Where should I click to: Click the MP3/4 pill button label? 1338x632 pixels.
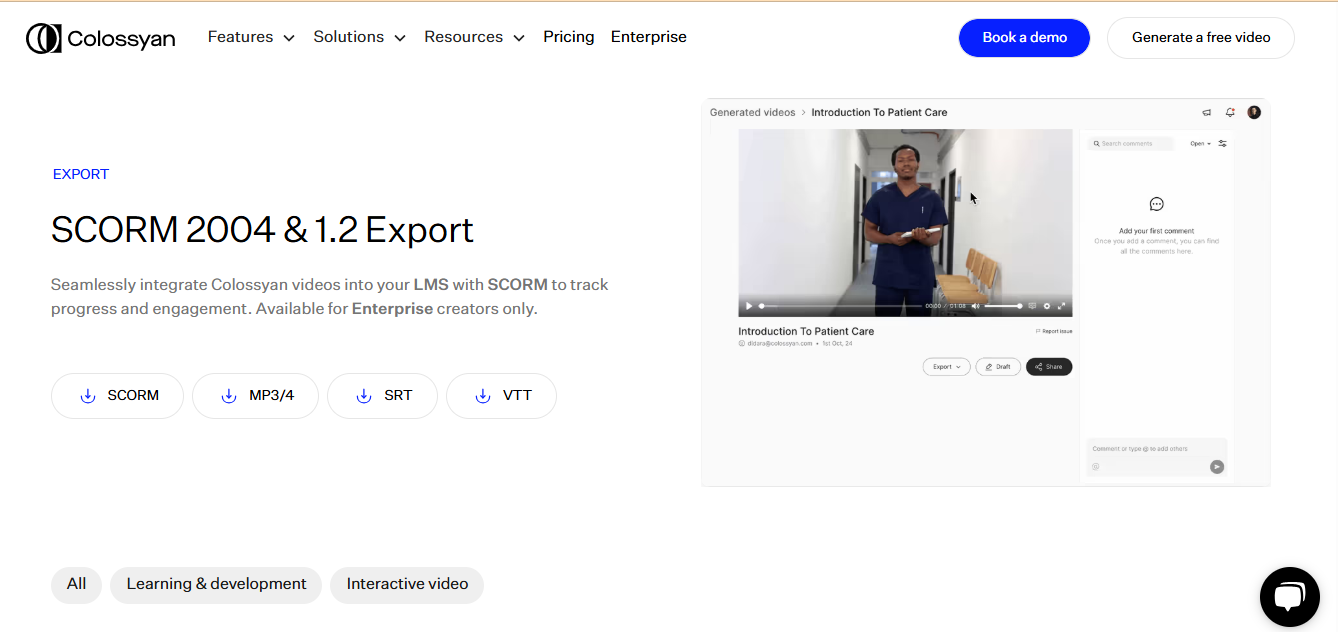(x=272, y=396)
